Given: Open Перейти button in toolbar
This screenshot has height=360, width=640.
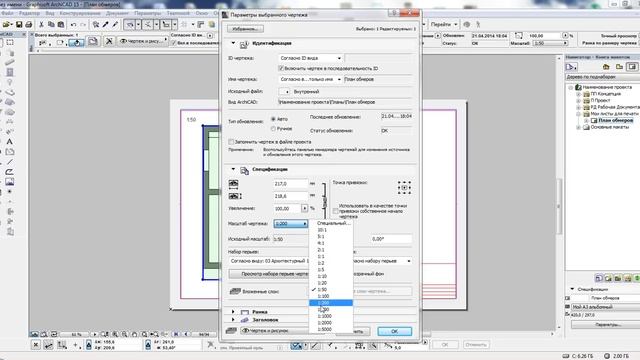Looking at the screenshot, I should (444, 24).
